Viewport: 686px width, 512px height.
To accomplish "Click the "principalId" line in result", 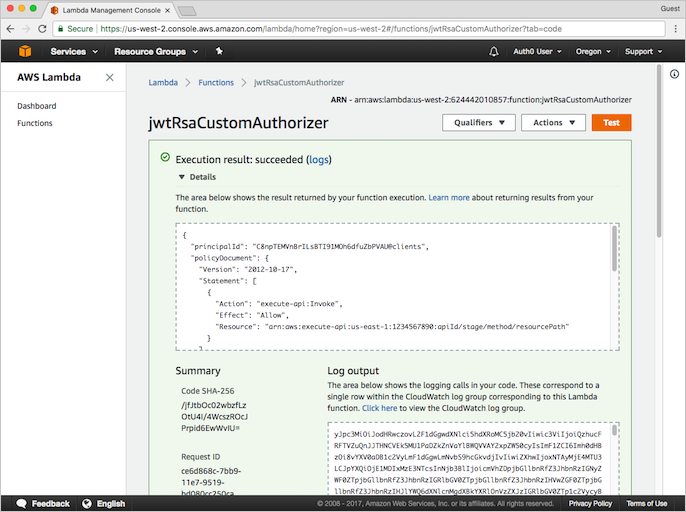I will 309,247.
